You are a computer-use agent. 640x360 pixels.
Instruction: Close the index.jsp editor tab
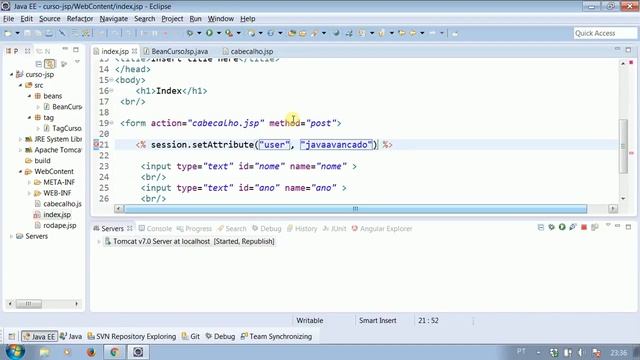(x=134, y=51)
